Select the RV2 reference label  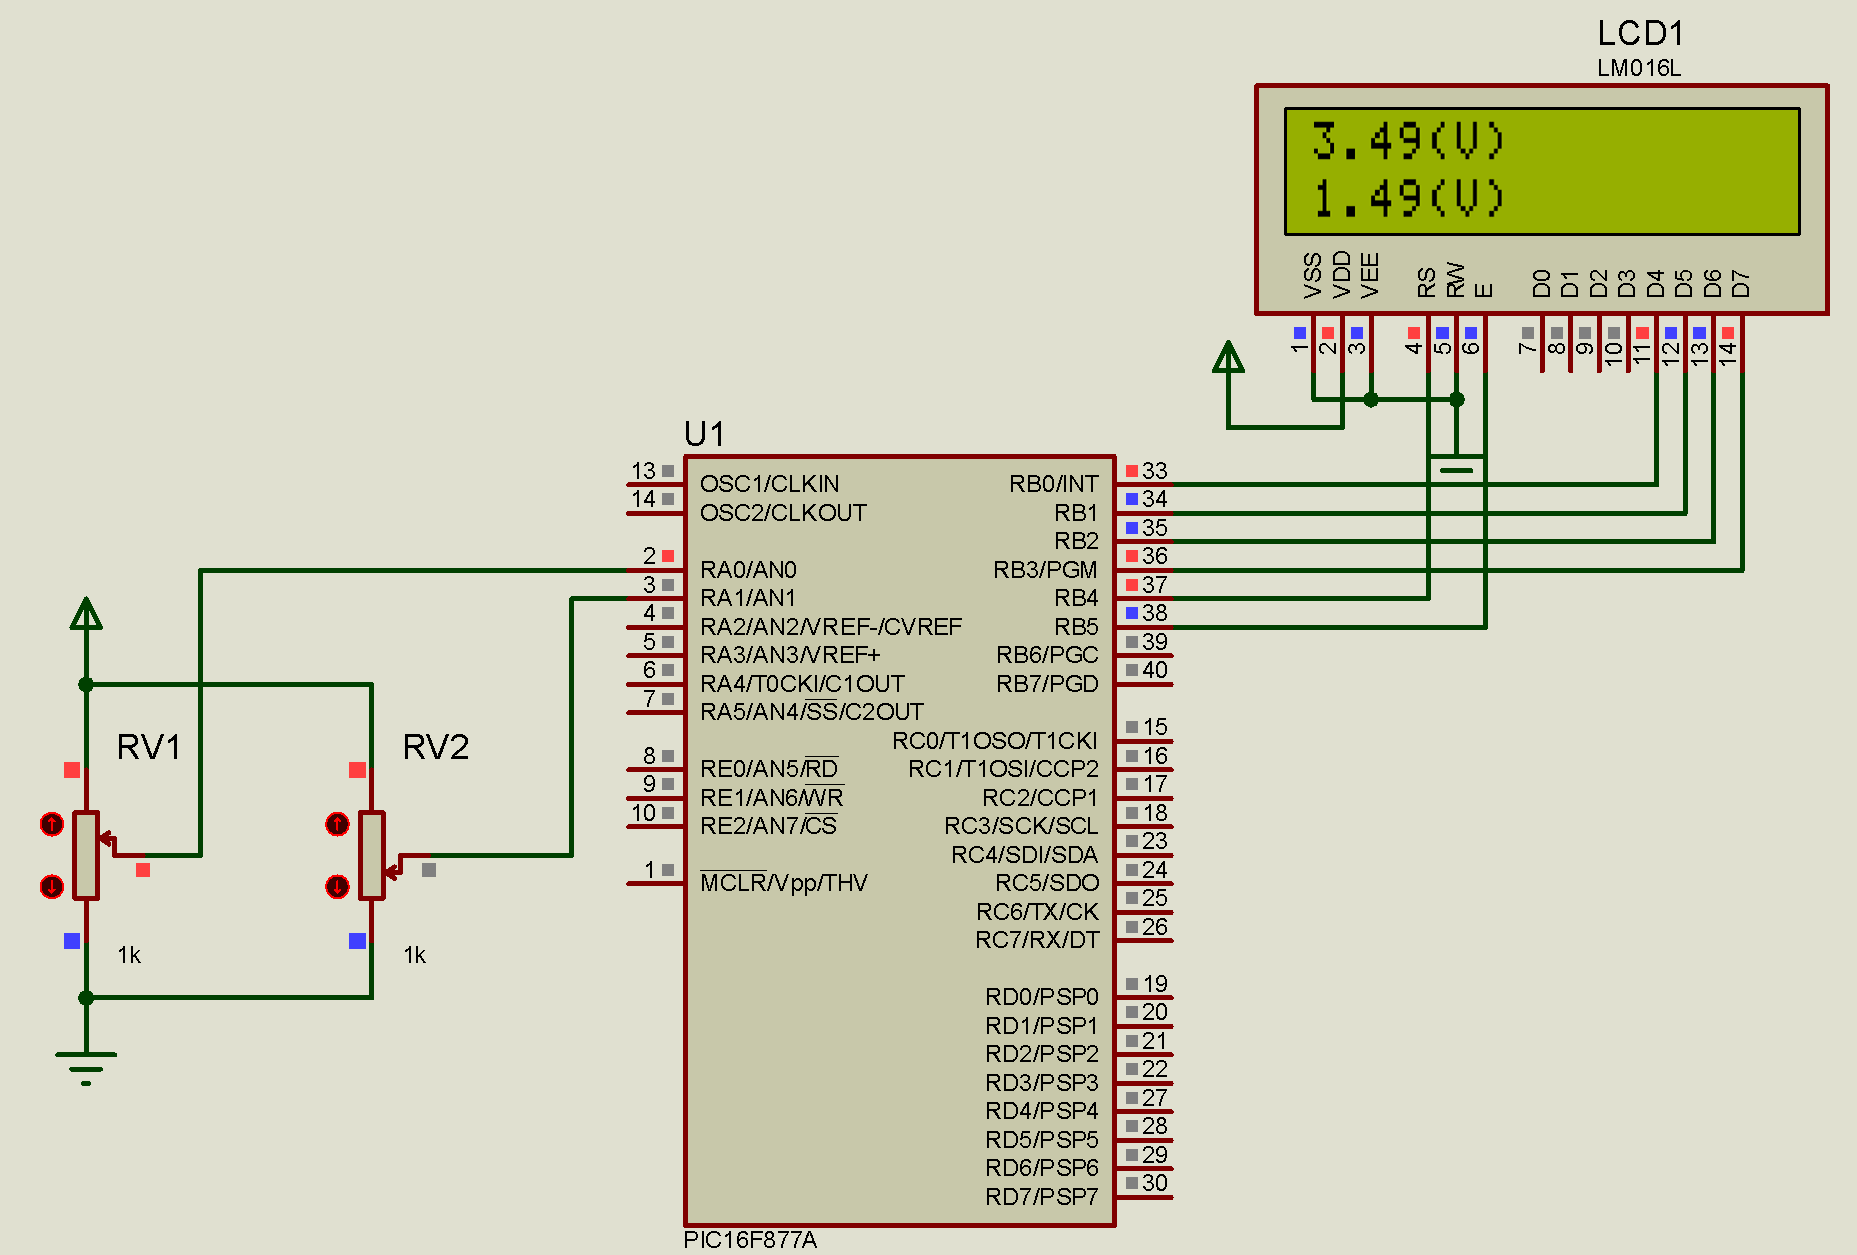(435, 747)
